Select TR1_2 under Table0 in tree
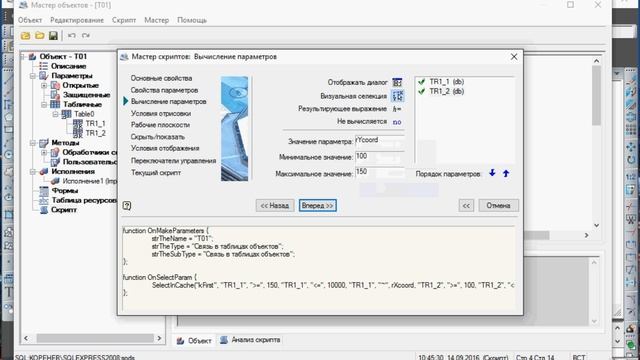 tap(96, 133)
